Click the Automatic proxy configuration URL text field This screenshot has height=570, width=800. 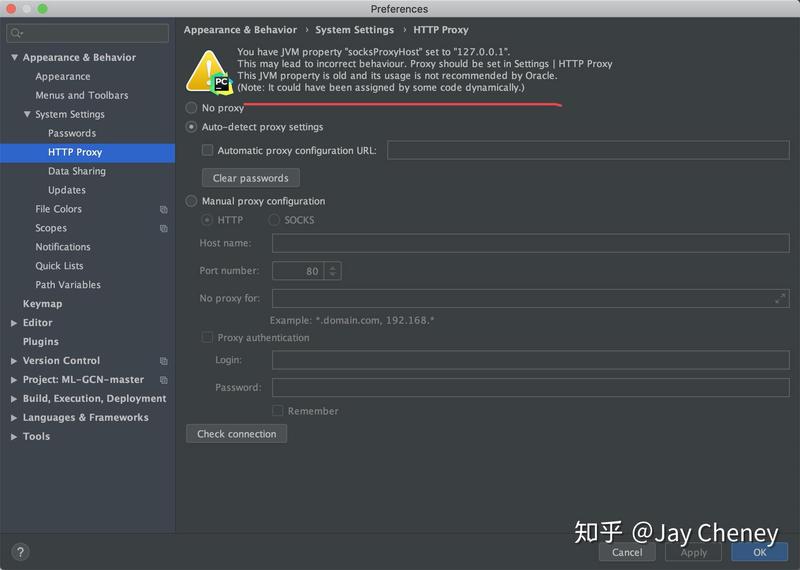587,150
